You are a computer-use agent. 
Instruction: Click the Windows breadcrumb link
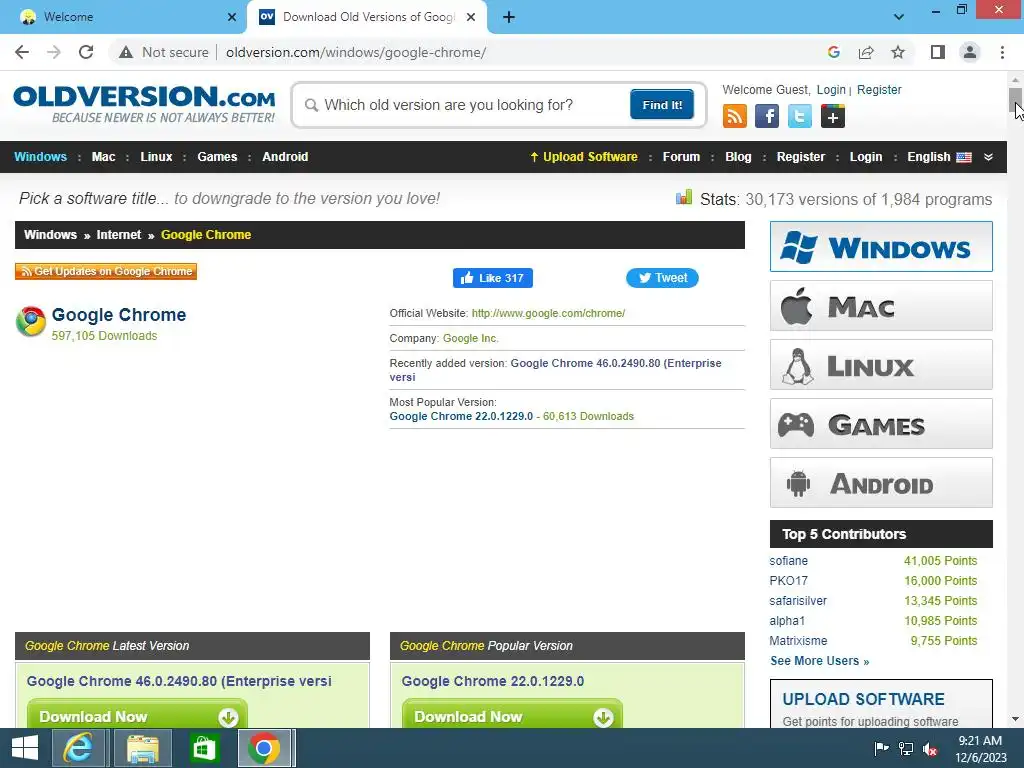click(x=50, y=234)
